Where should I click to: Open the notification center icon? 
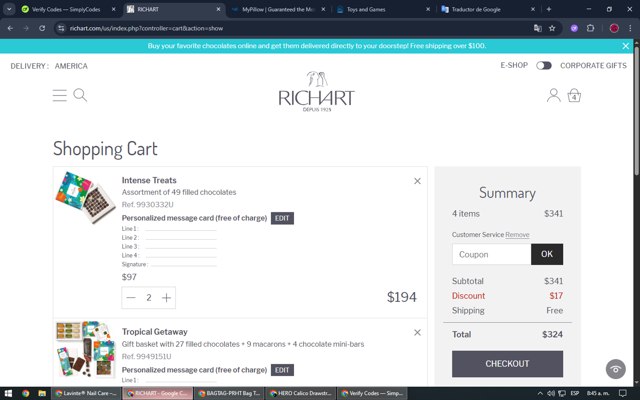coord(622,393)
